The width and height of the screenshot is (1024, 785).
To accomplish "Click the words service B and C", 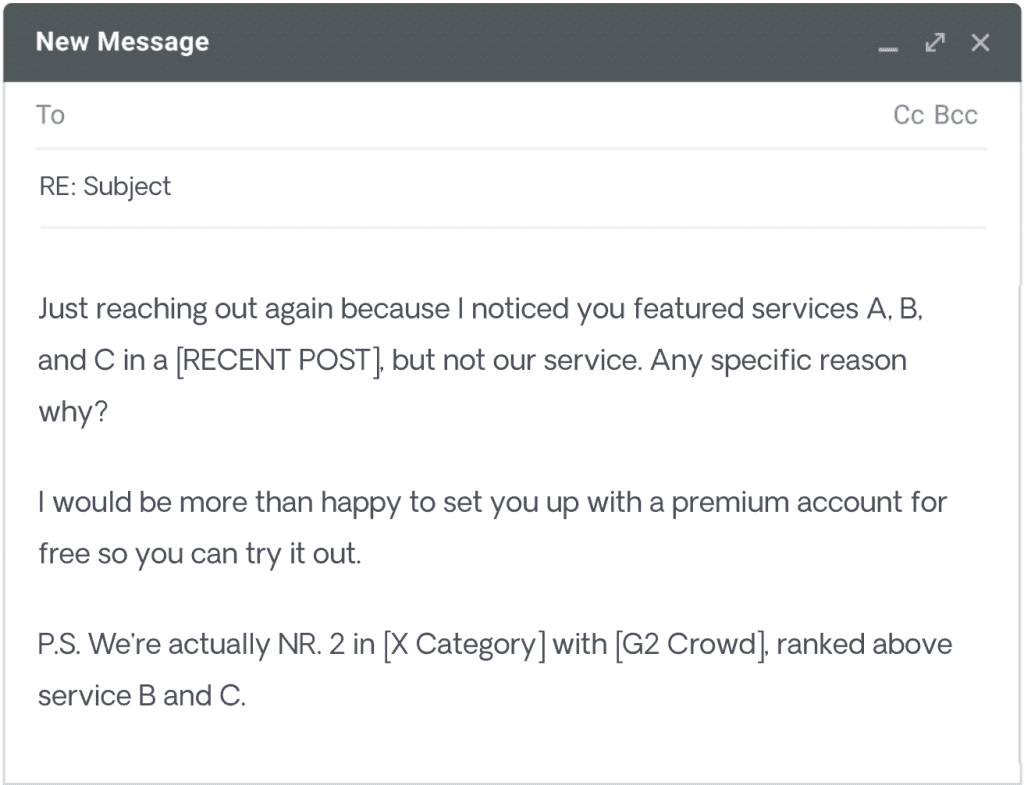I will point(140,696).
